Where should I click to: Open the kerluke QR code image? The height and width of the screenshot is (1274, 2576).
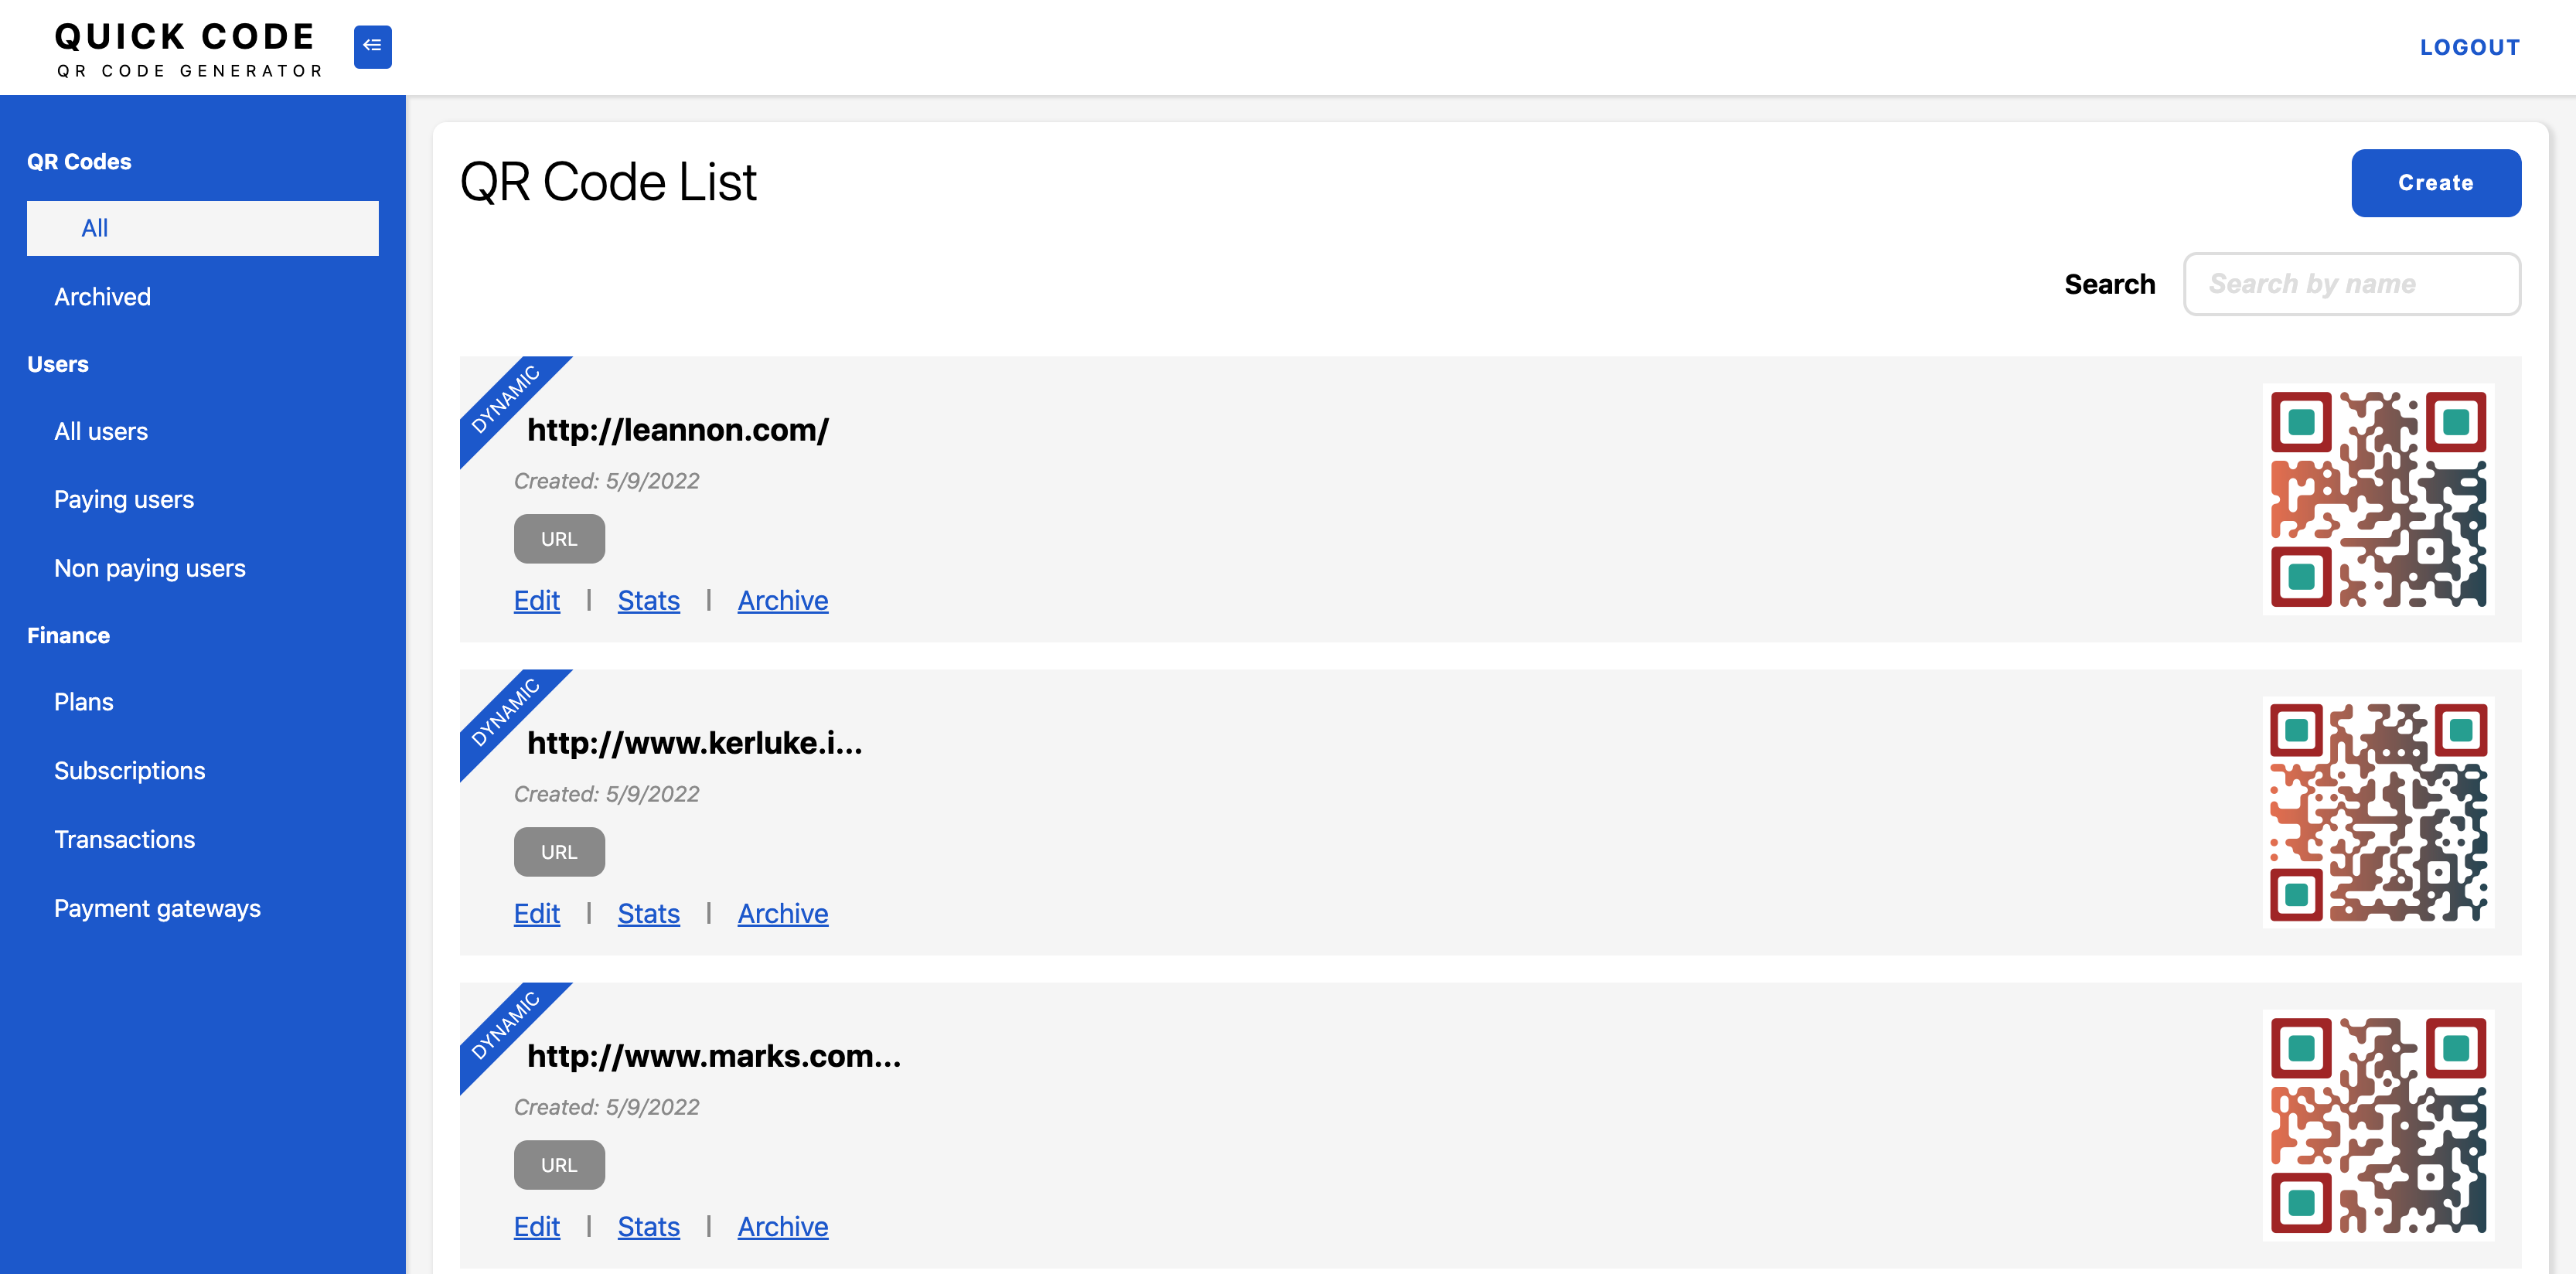coord(2377,811)
